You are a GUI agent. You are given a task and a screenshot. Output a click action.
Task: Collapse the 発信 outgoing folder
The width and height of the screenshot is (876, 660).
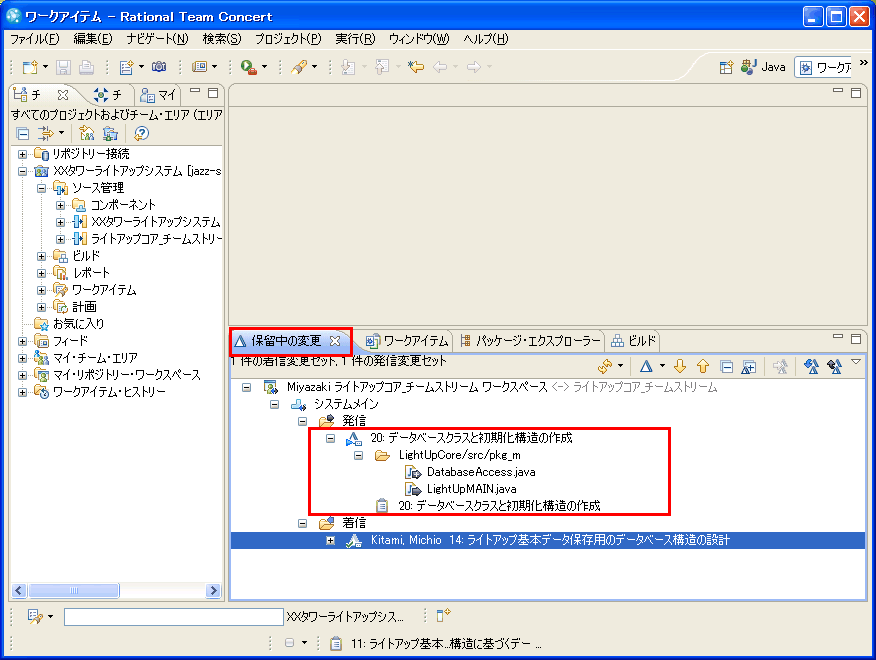click(x=302, y=421)
